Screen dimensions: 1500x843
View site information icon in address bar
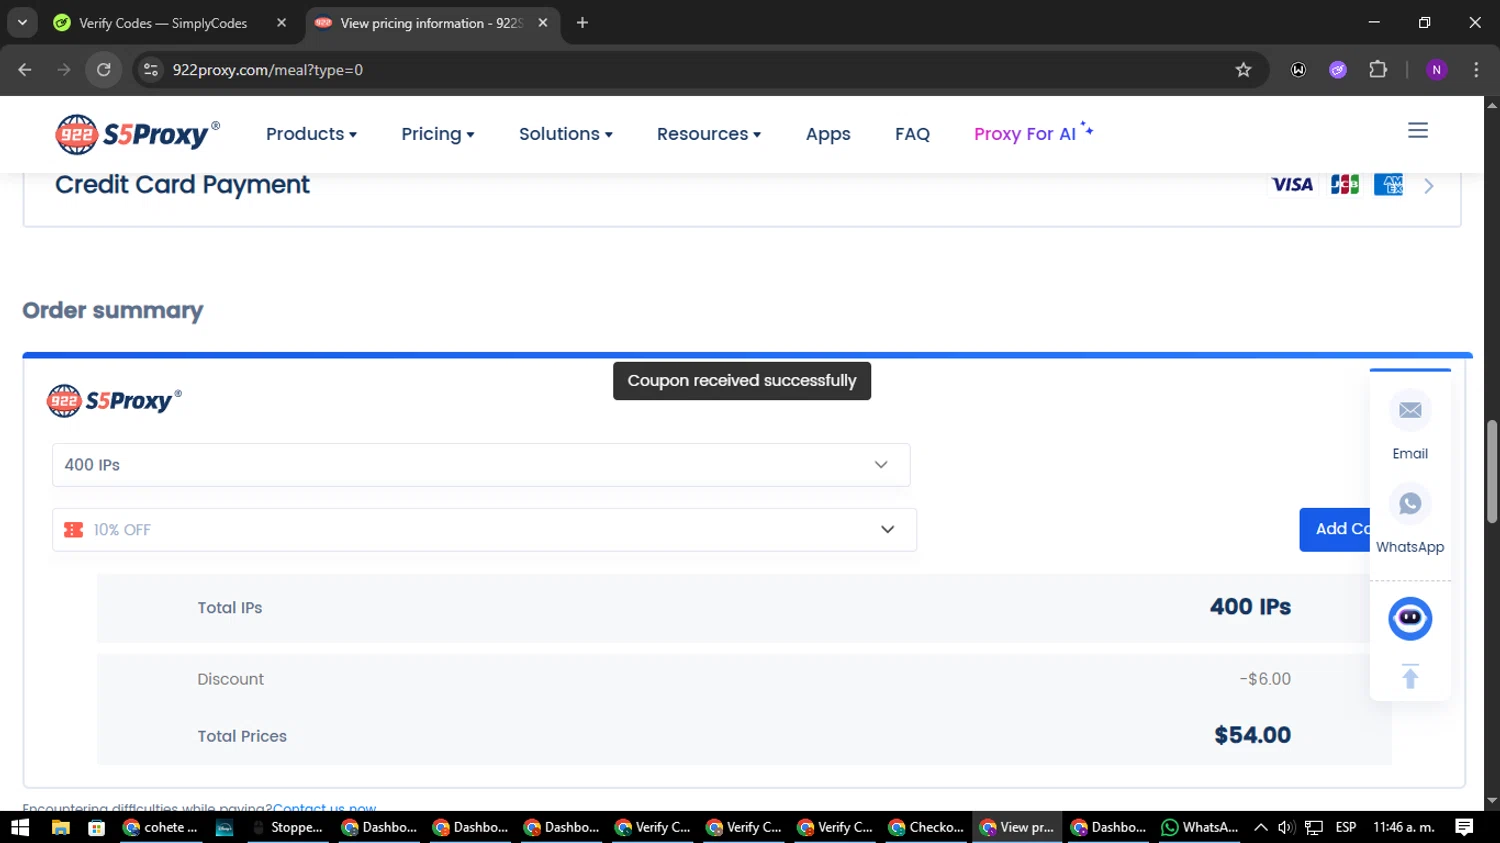click(151, 70)
